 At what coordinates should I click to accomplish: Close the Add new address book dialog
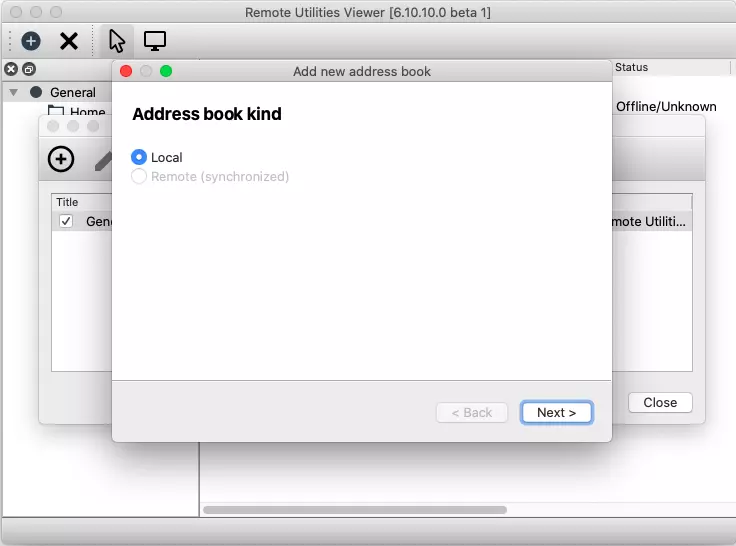tap(126, 71)
